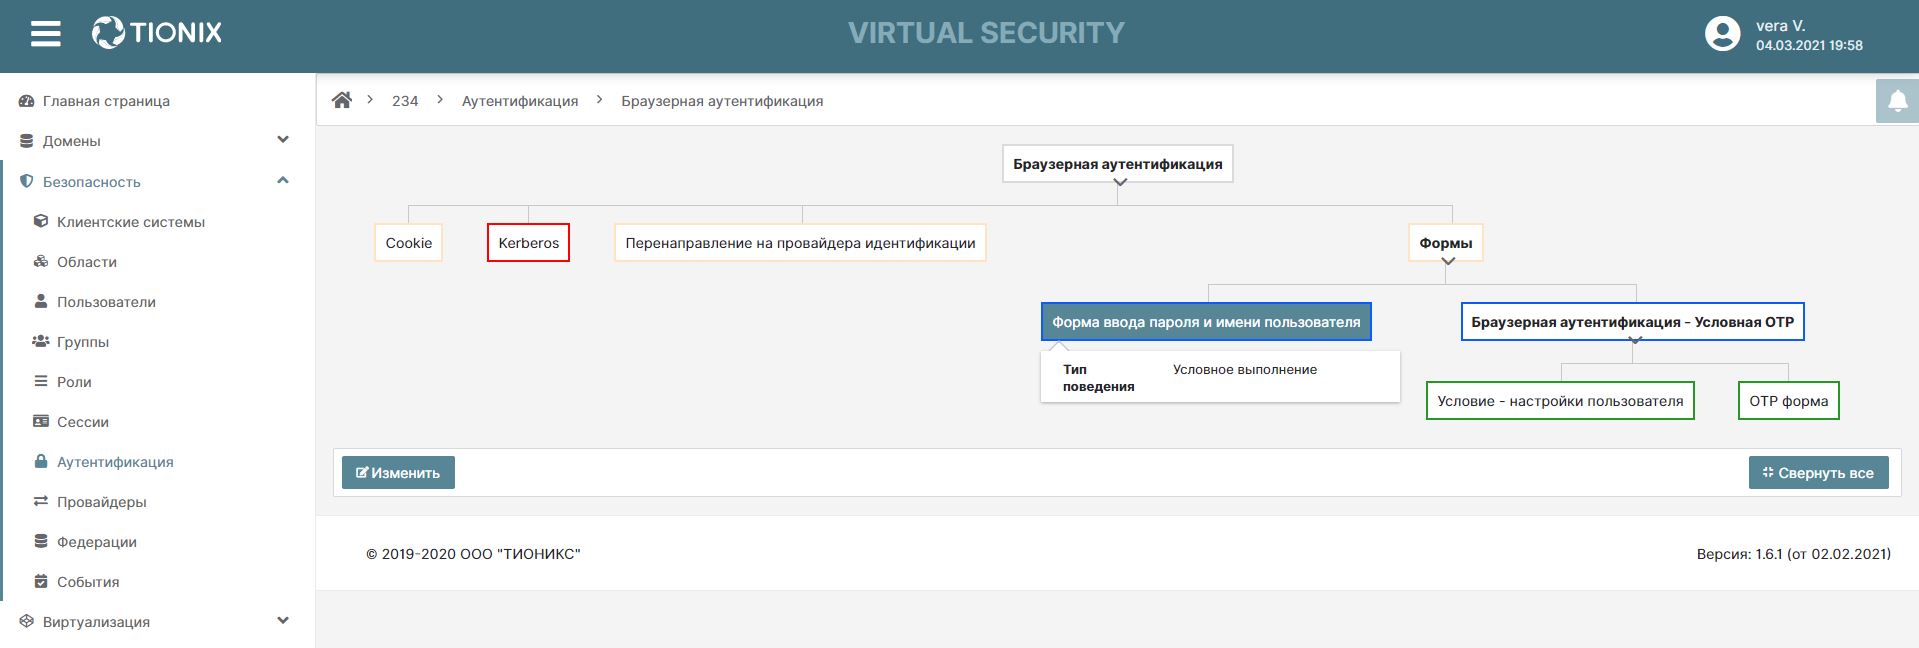Viewport: 1919px width, 648px height.
Task: Click the TIONIX logo
Action: tap(157, 33)
